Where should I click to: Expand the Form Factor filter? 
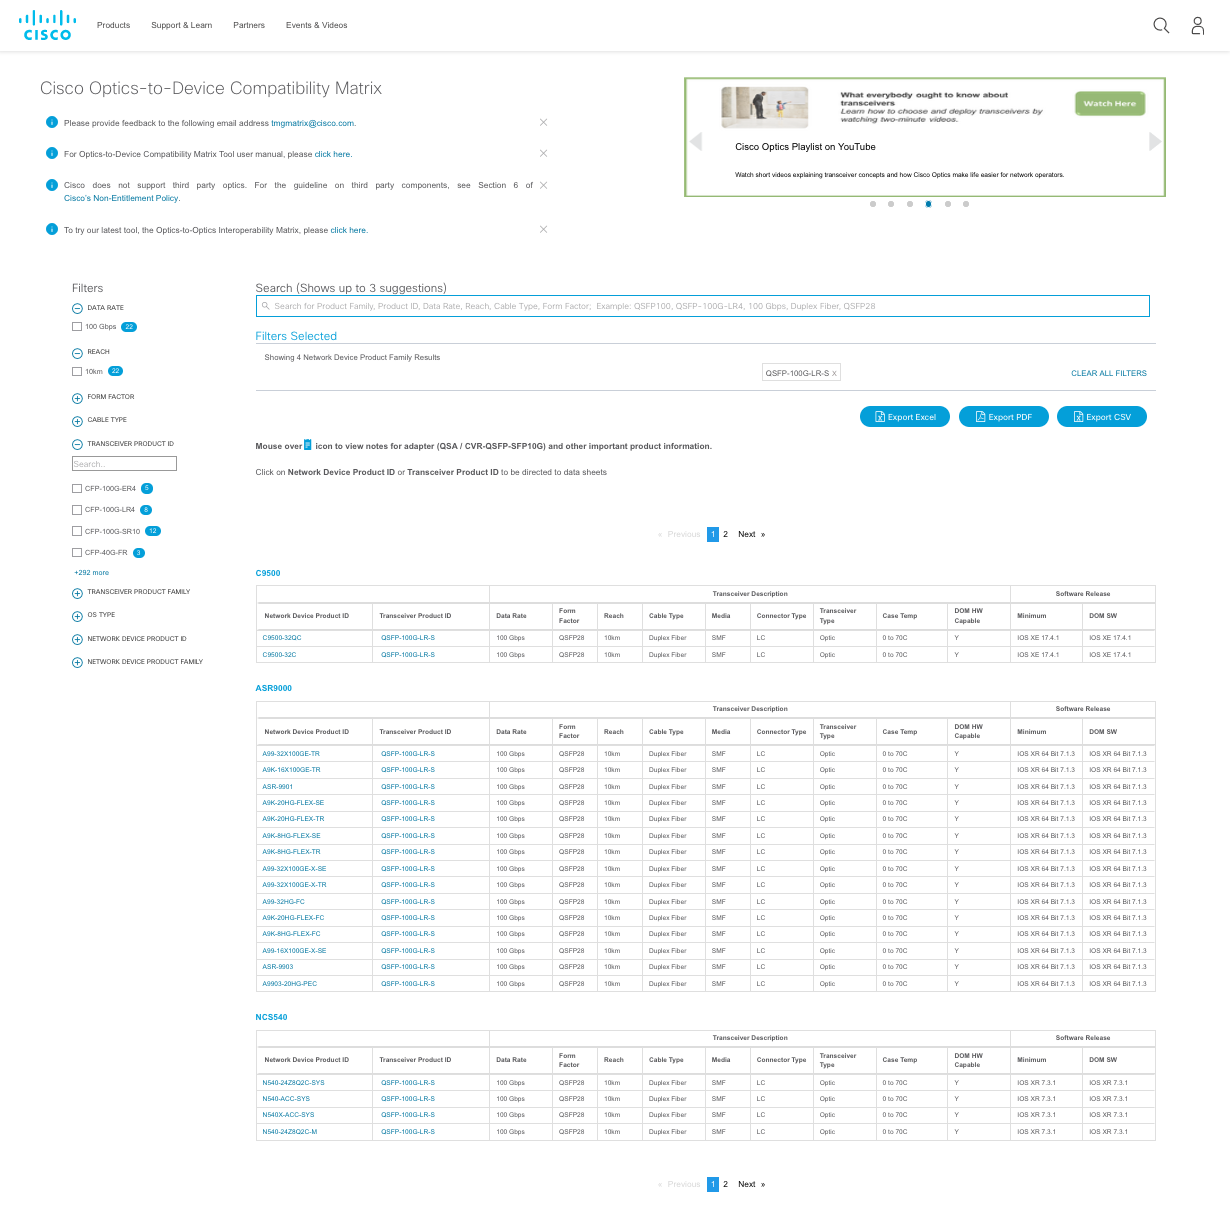(x=77, y=398)
